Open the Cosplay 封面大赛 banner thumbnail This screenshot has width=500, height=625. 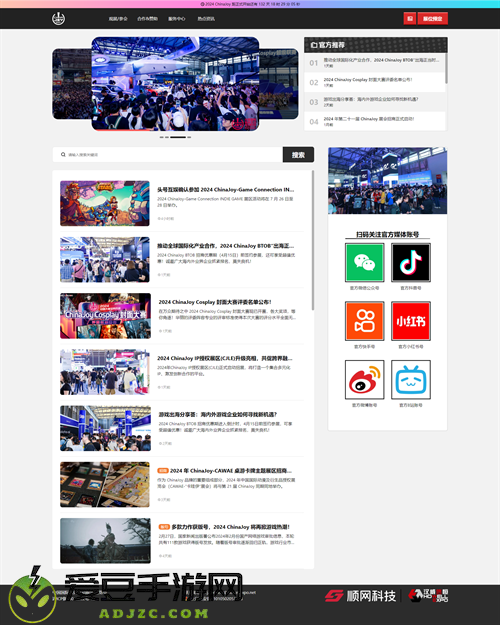pos(105,316)
